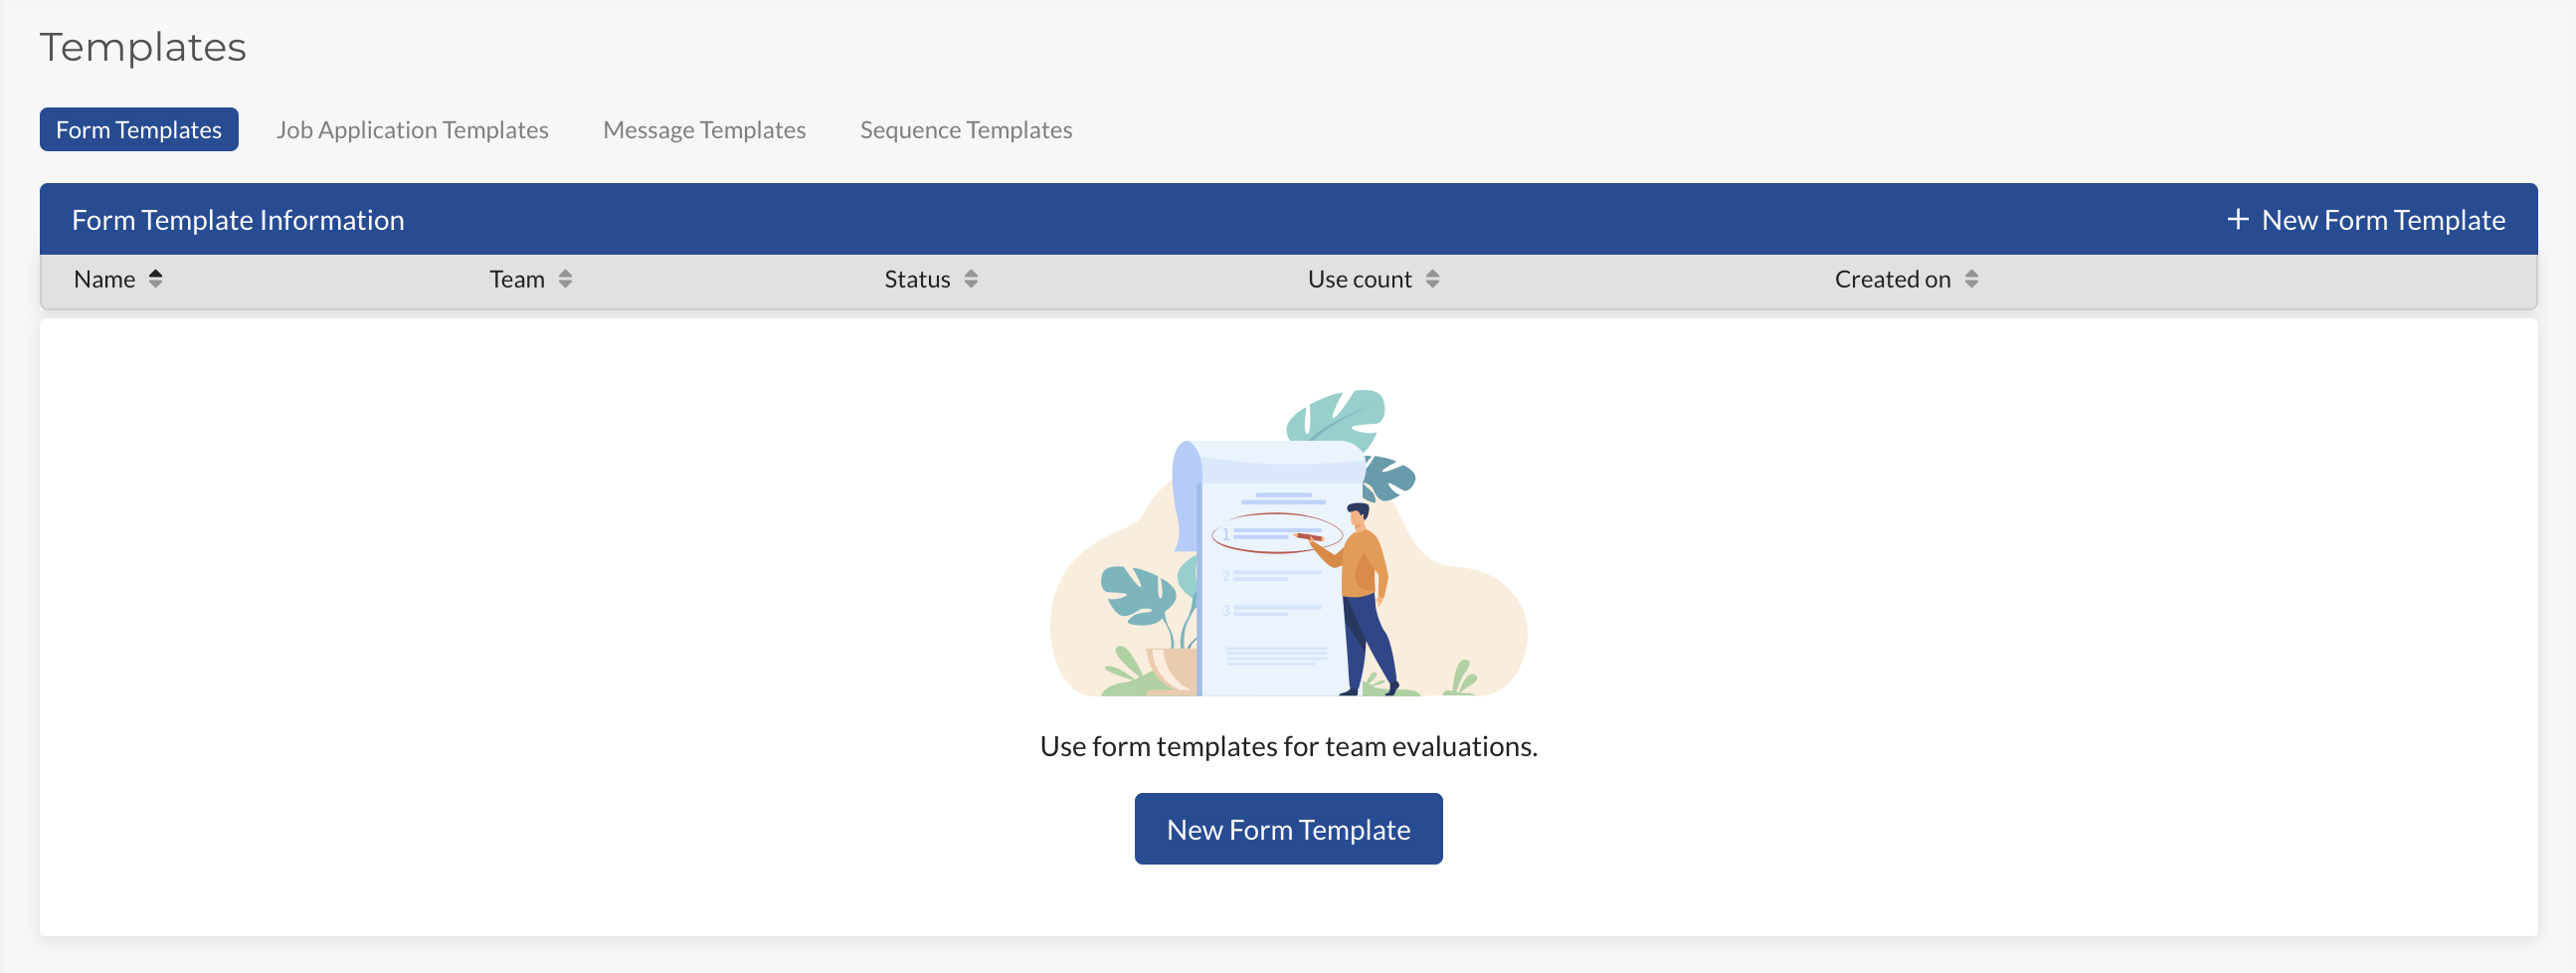Expand sorting options on Name header

coord(156,279)
